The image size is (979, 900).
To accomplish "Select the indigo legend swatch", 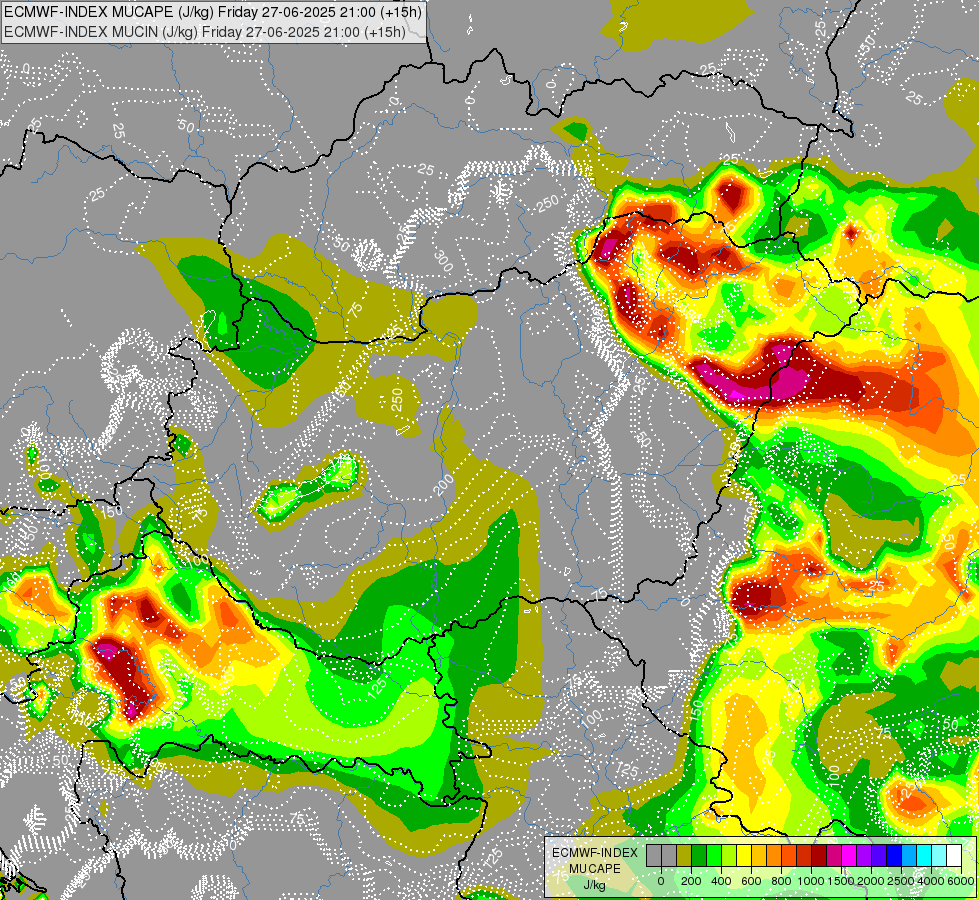I will coord(879,856).
